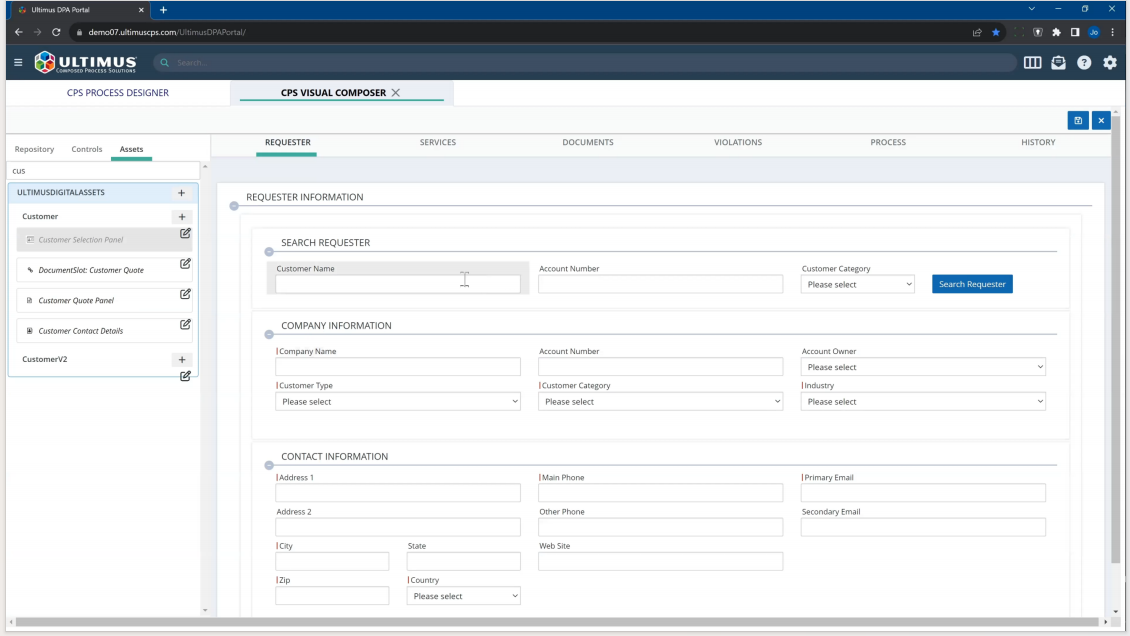Save the composer with the blue save icon
Viewport: 1130px width, 636px height.
pos(1078,120)
